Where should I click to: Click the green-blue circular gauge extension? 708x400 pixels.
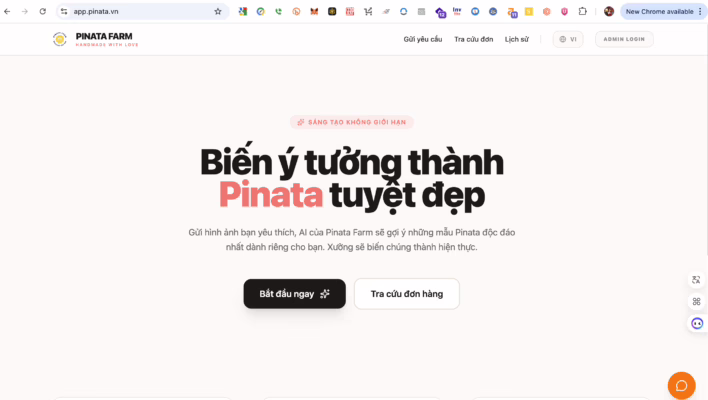pos(261,11)
